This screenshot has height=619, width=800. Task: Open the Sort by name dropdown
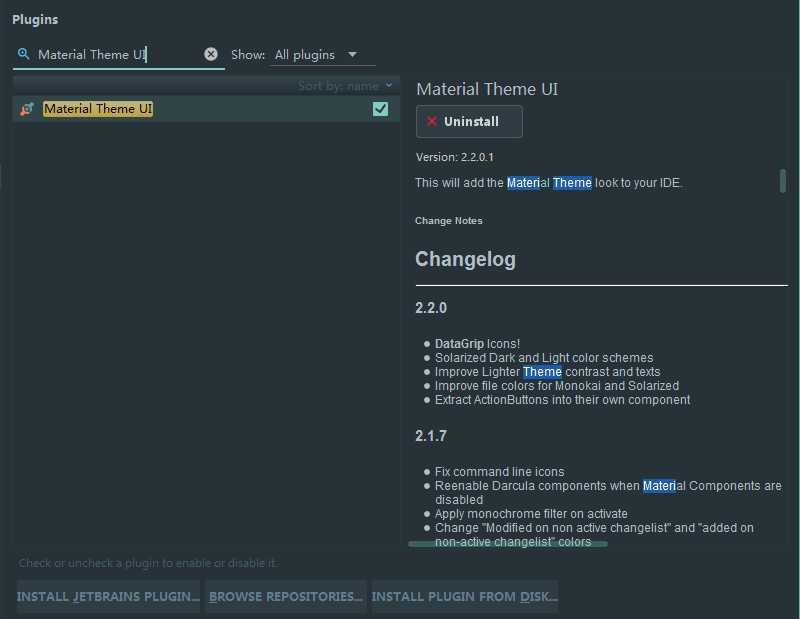pyautogui.click(x=345, y=86)
